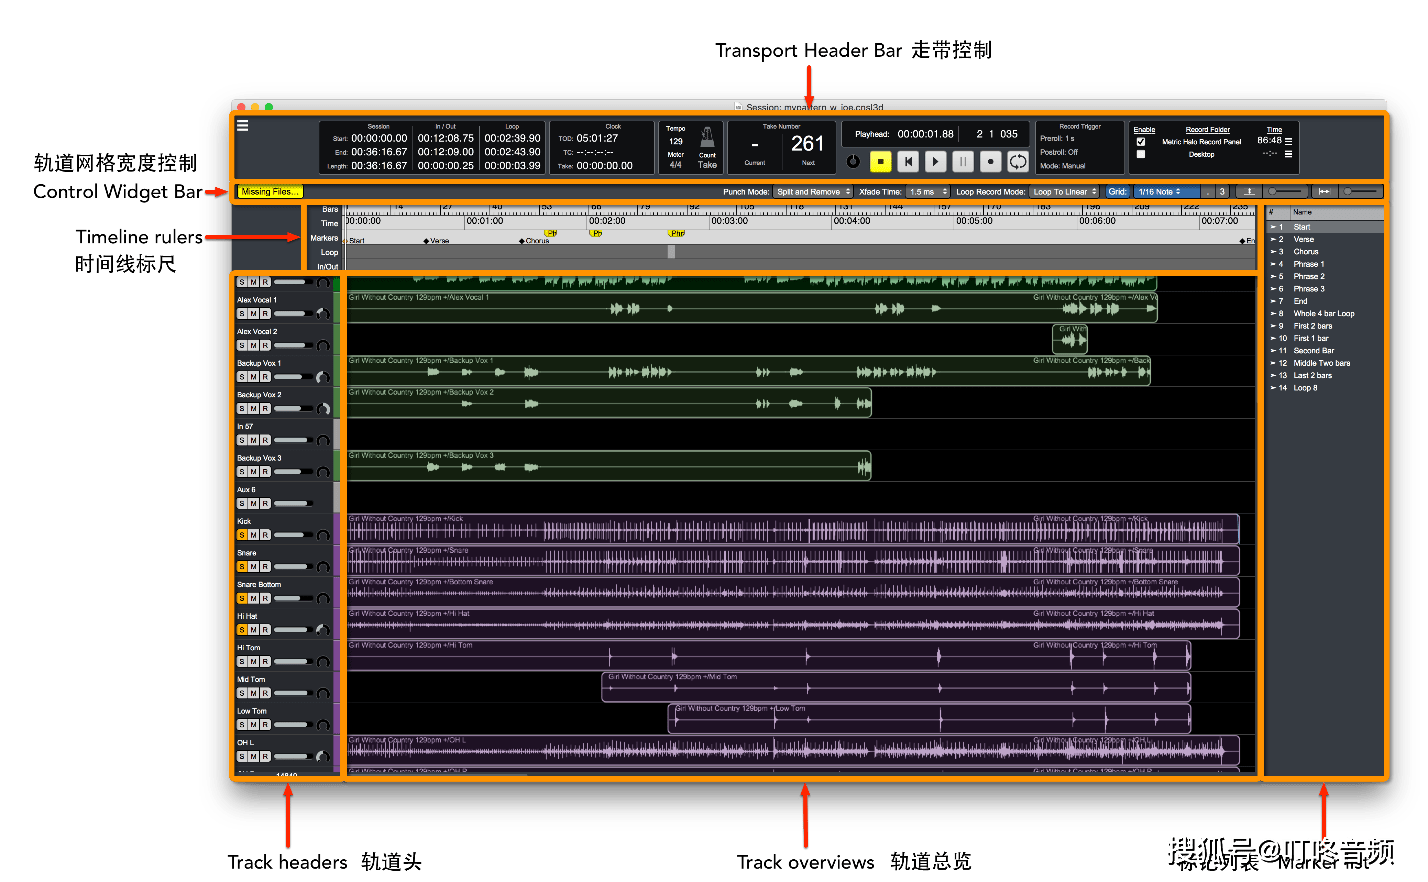
Task: Click the yellow Stop transport button
Action: click(881, 161)
